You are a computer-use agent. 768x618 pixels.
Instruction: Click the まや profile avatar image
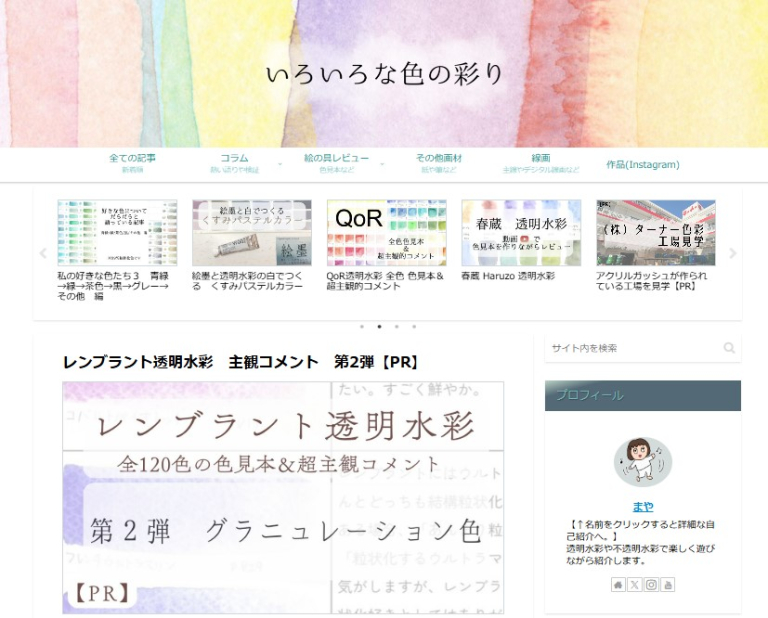(x=642, y=461)
